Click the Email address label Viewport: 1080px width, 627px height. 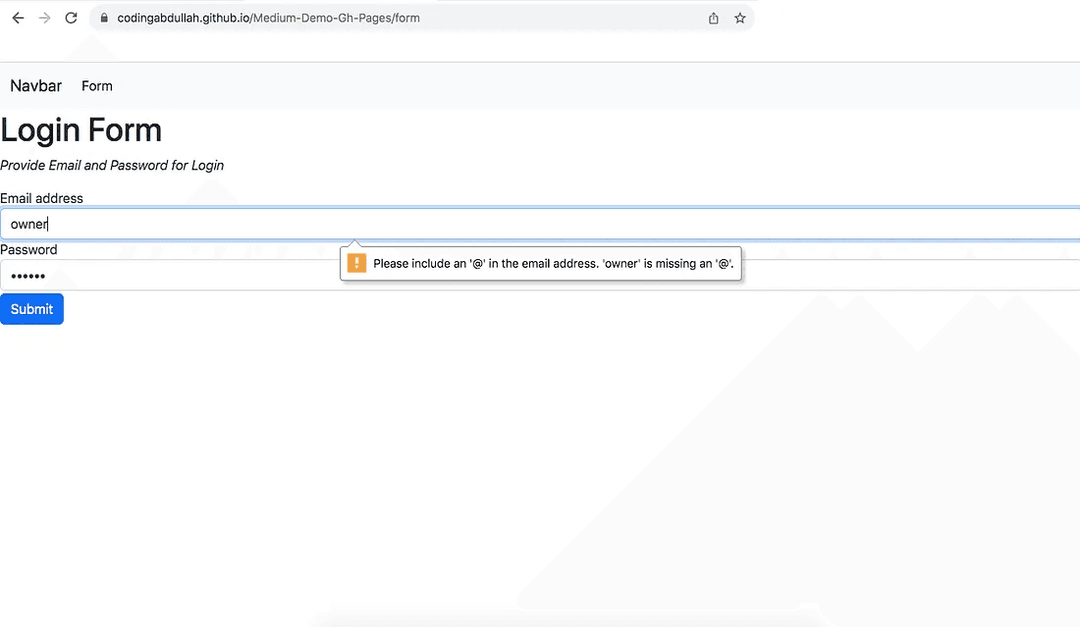[x=42, y=198]
